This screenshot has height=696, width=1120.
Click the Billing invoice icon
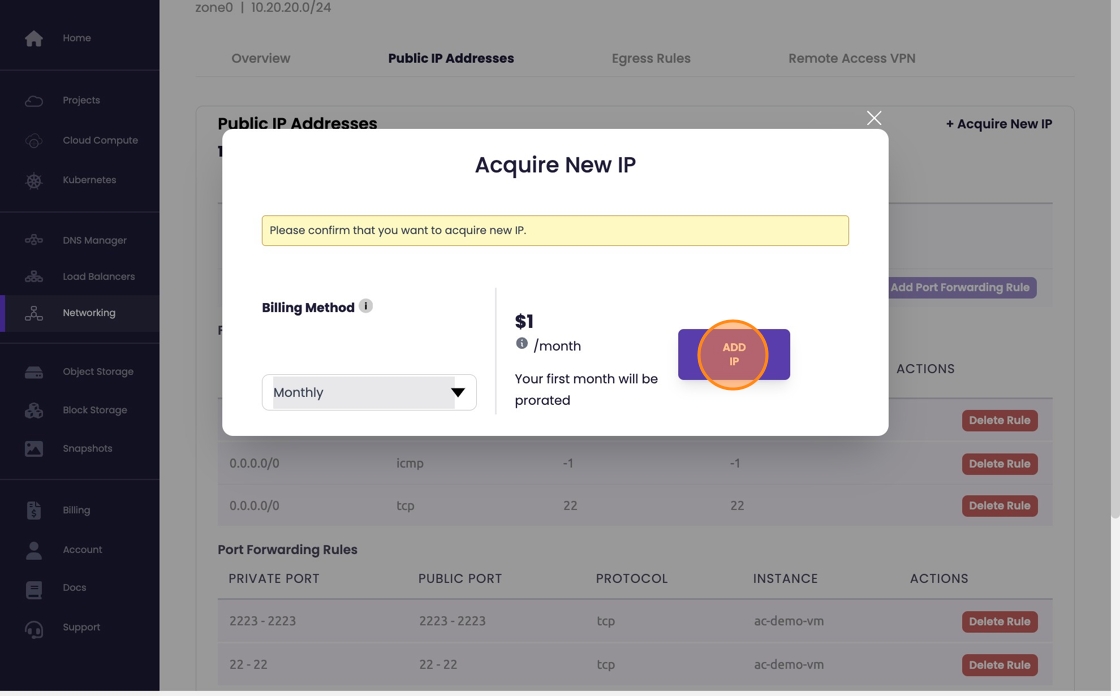point(34,510)
